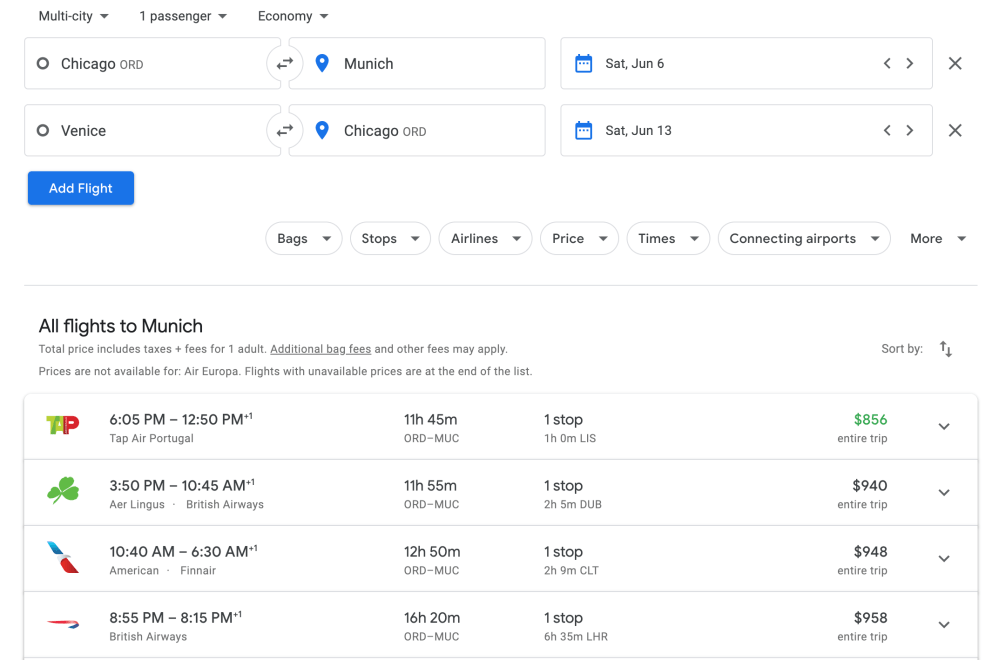The width and height of the screenshot is (999, 660).
Task: Open the Stops filter
Action: click(x=390, y=239)
